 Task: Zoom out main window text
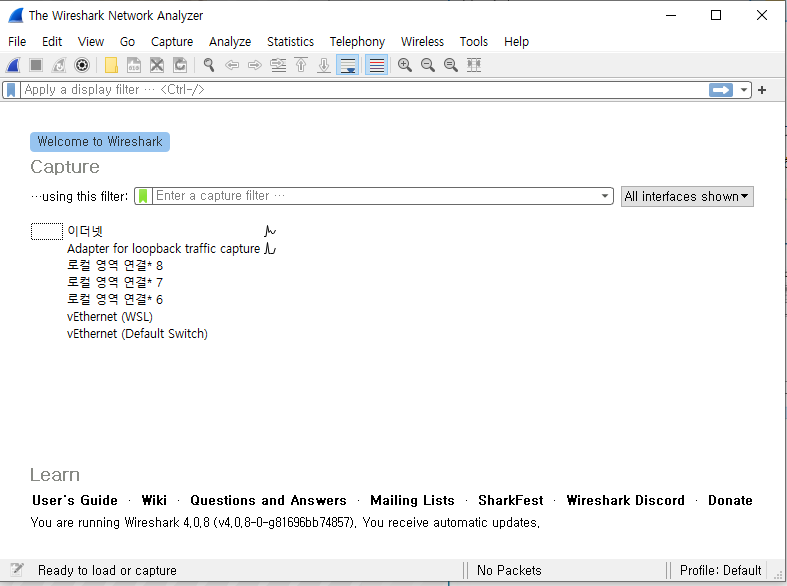pos(428,65)
